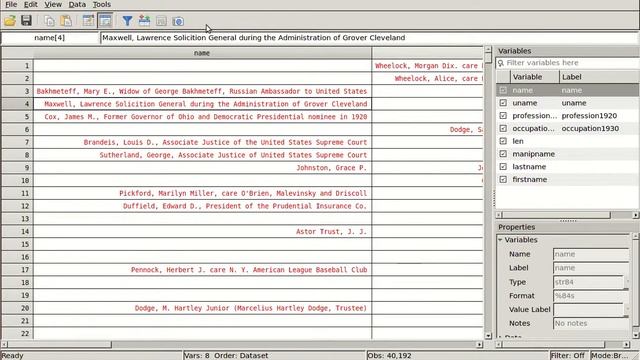Click the Variables panel toggle icon
Screen dimensions: 640x360
[x=144, y=20]
